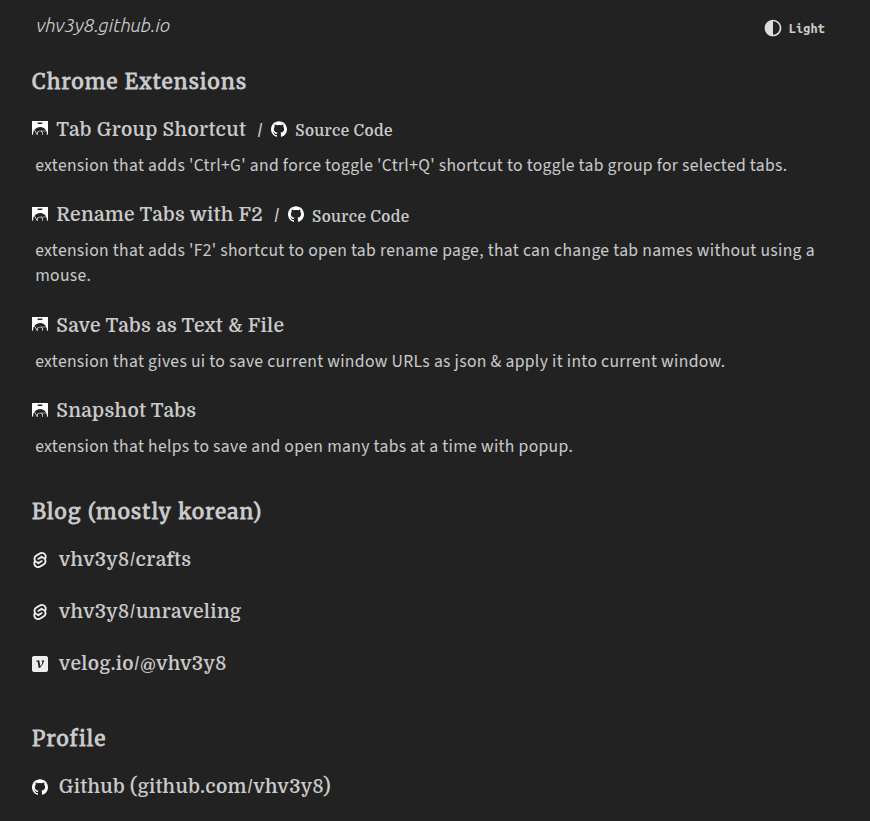Click GitHub icon in the Profile section
This screenshot has width=870, height=821.
click(40, 787)
